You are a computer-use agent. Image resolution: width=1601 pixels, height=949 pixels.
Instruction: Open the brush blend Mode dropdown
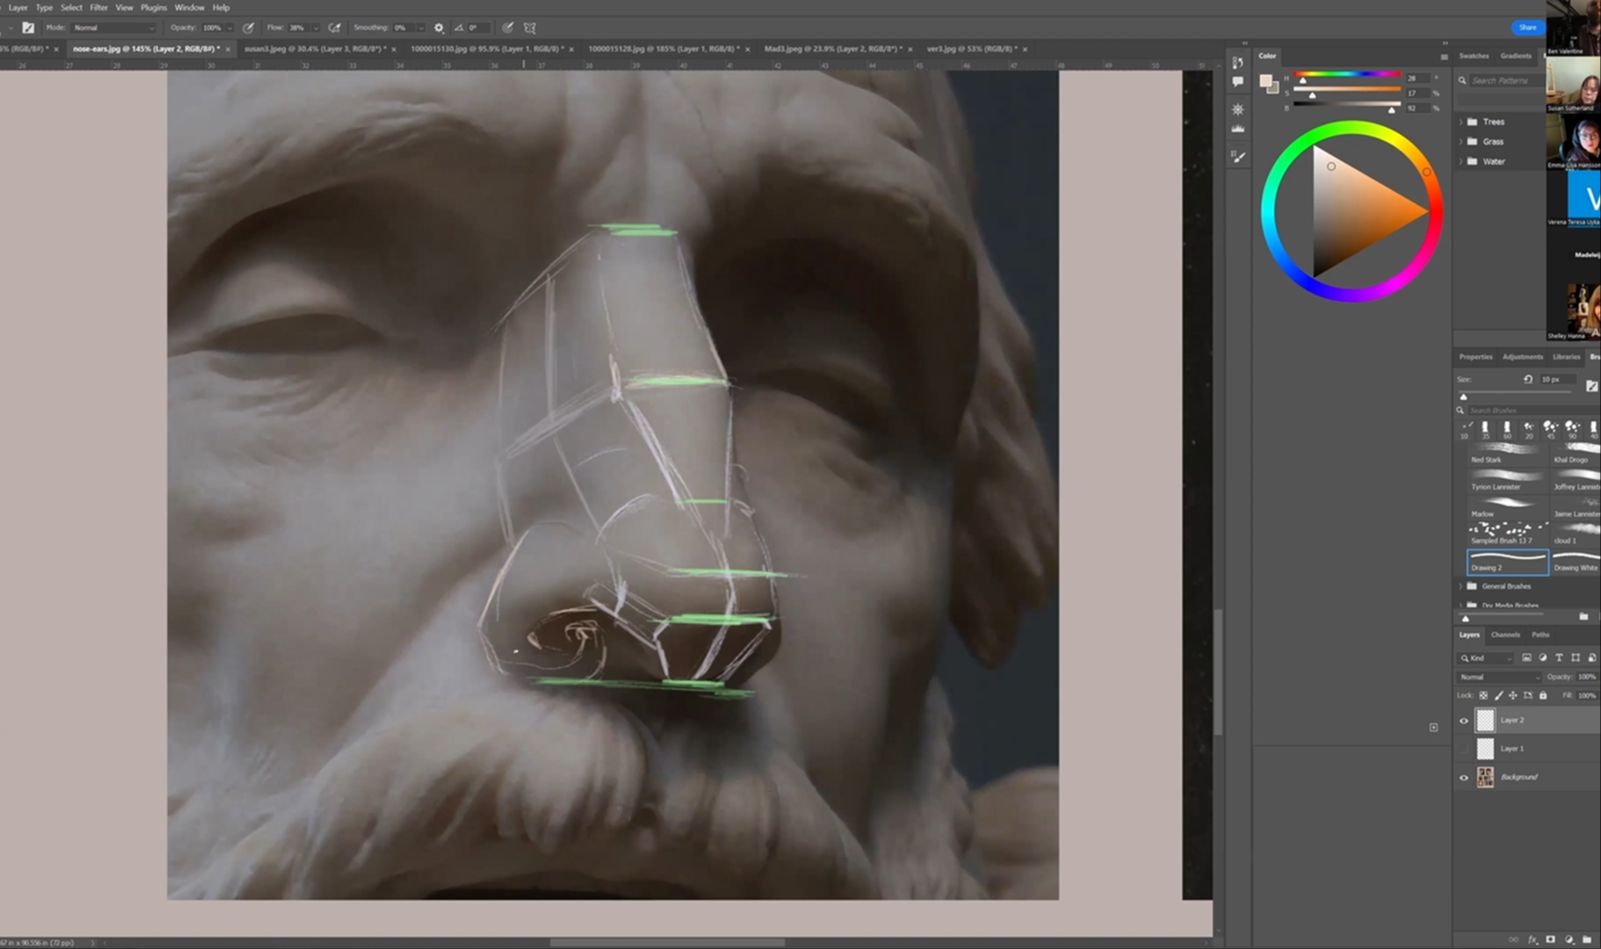coord(113,28)
